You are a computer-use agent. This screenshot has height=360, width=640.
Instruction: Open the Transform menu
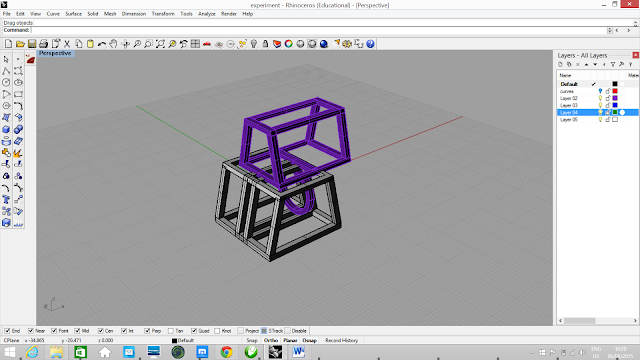coord(163,14)
